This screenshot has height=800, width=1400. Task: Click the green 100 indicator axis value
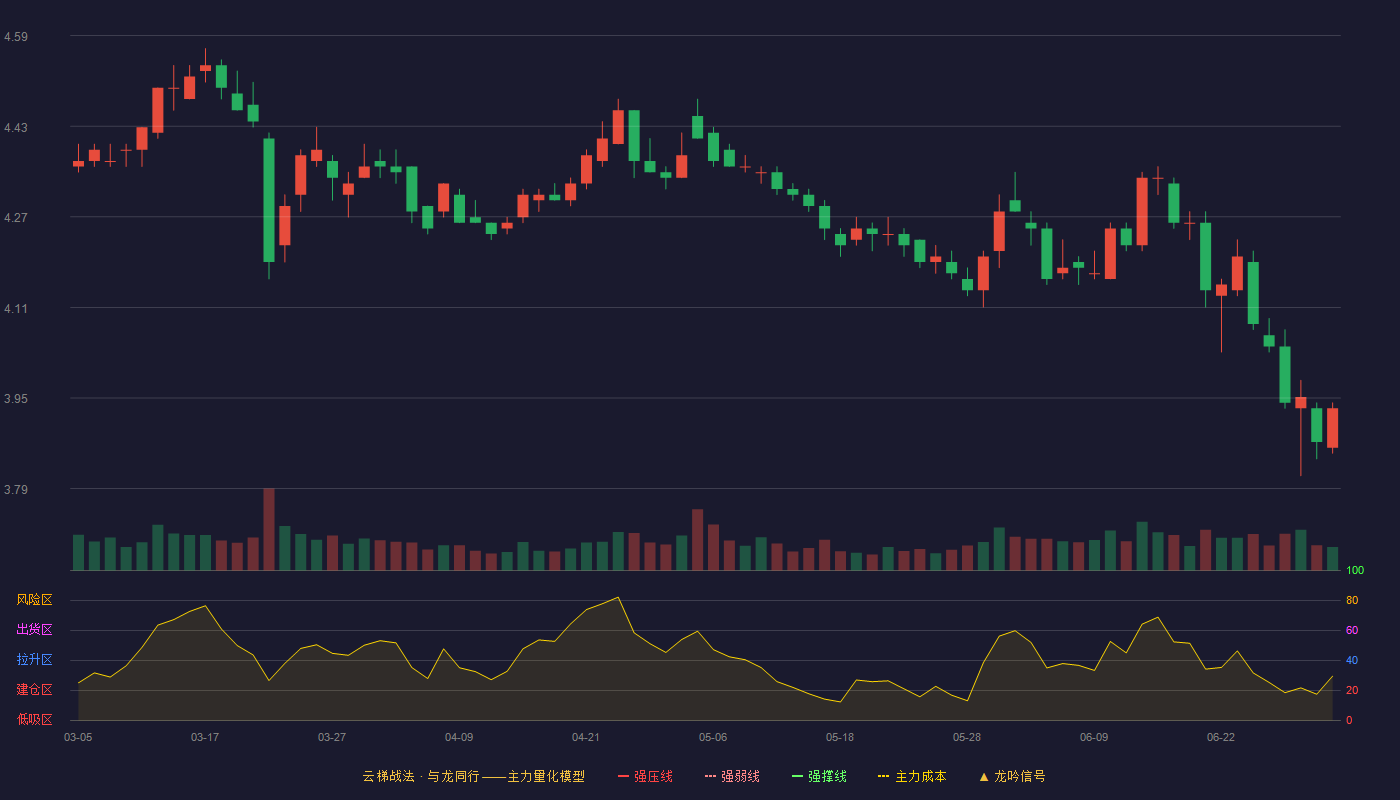click(1355, 570)
